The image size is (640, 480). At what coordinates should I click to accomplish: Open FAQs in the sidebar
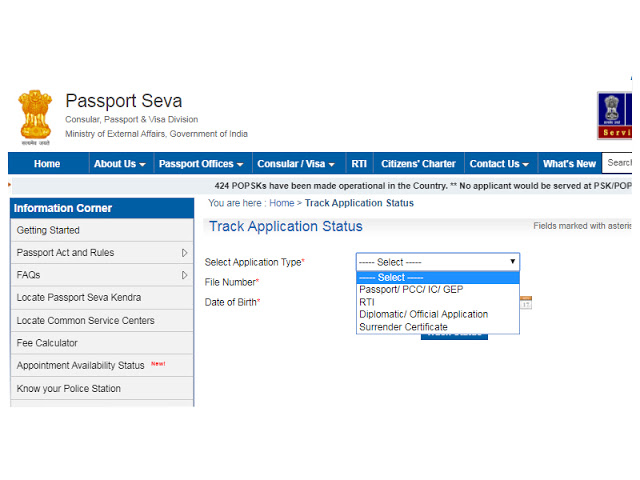(102, 275)
